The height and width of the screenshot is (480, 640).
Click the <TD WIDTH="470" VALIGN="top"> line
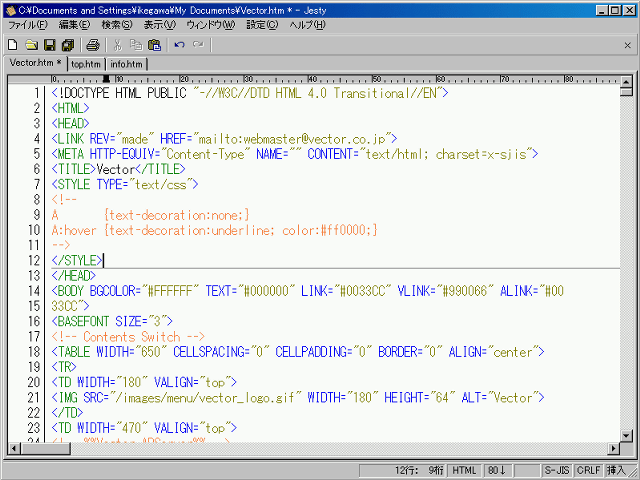(144, 428)
